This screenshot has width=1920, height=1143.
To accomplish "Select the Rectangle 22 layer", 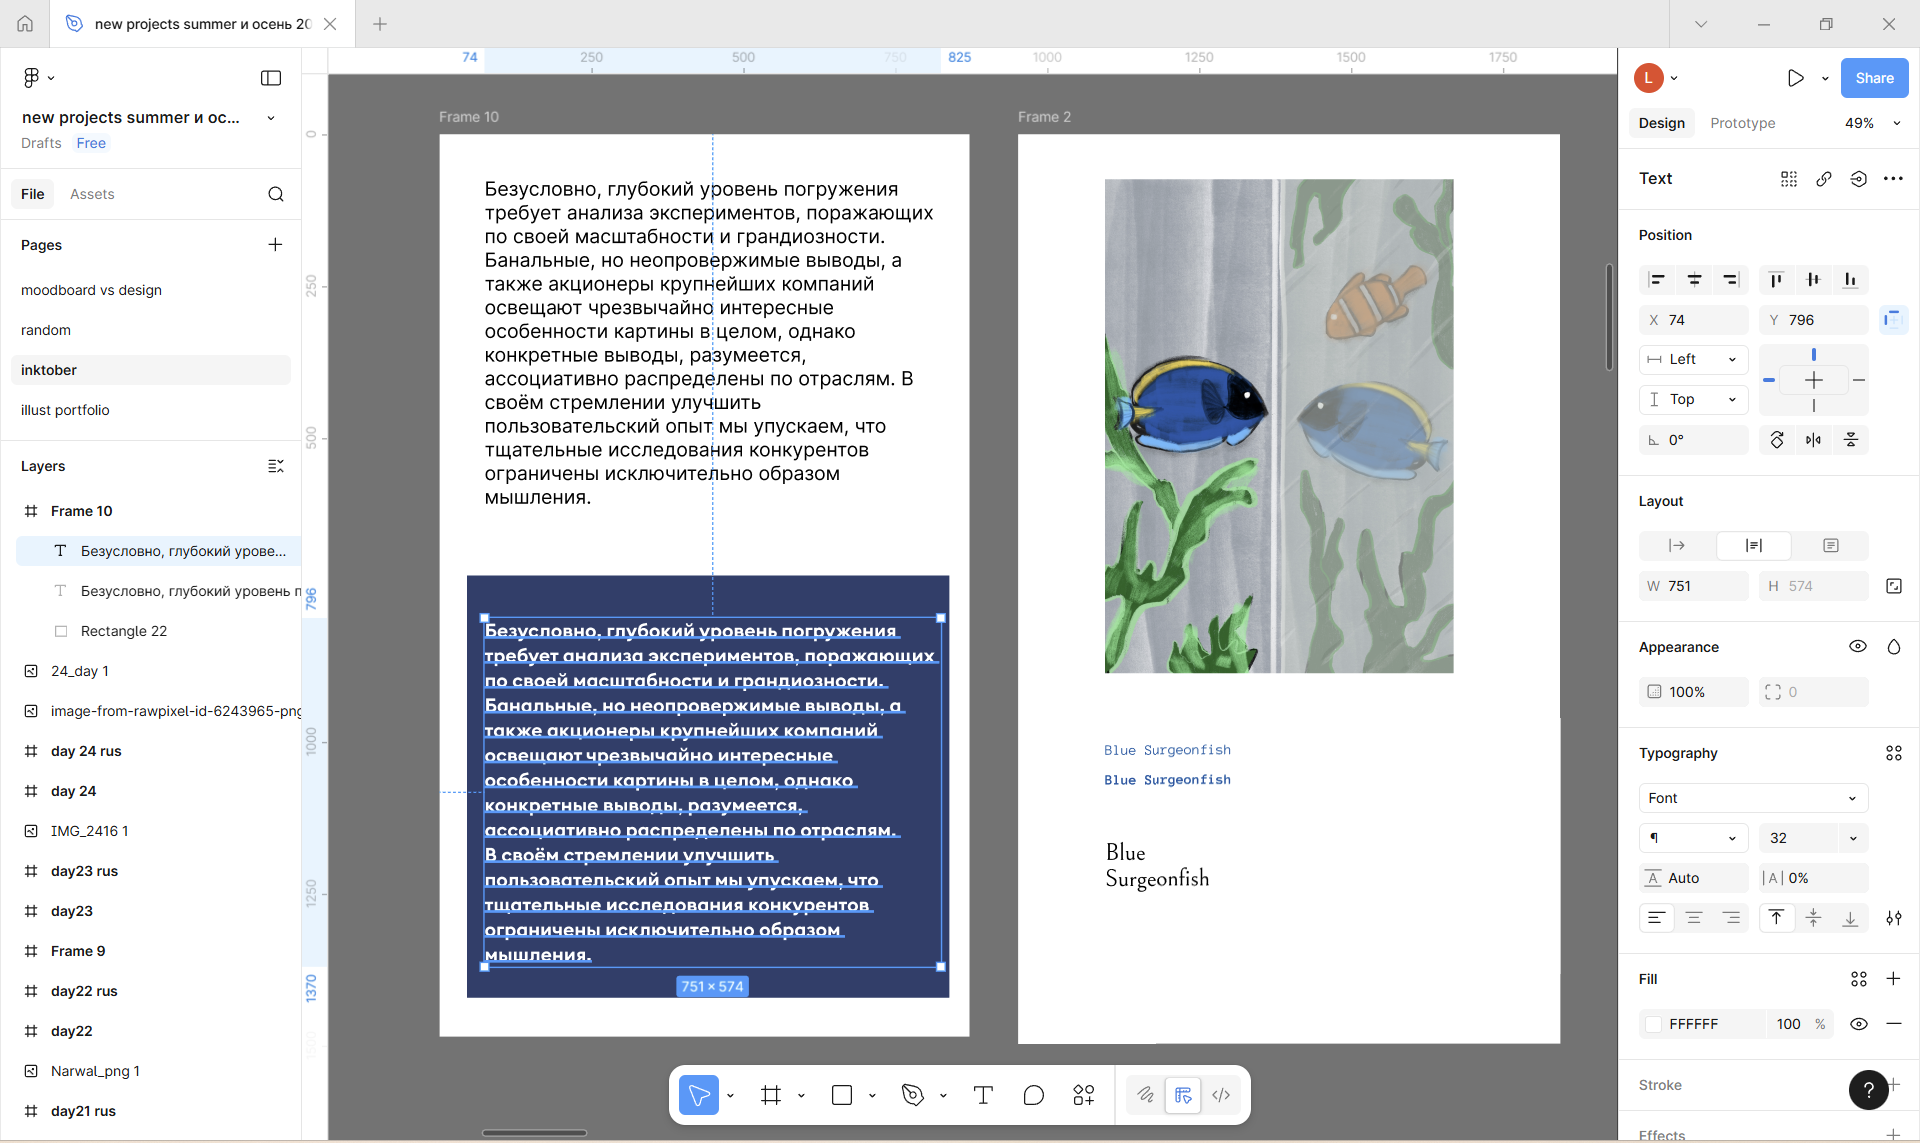I will (124, 631).
